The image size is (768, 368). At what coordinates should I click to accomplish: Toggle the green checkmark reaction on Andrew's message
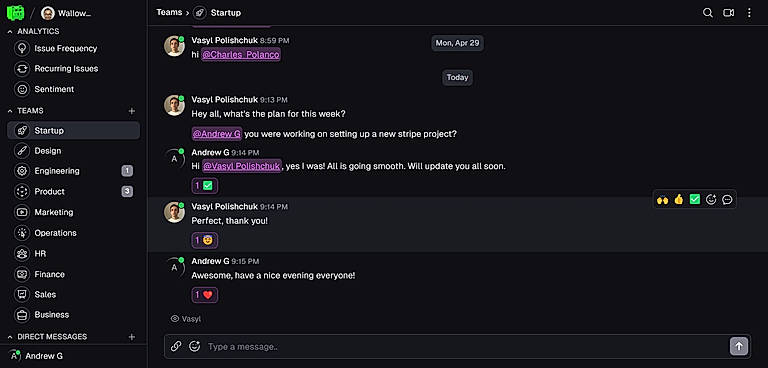tap(204, 186)
